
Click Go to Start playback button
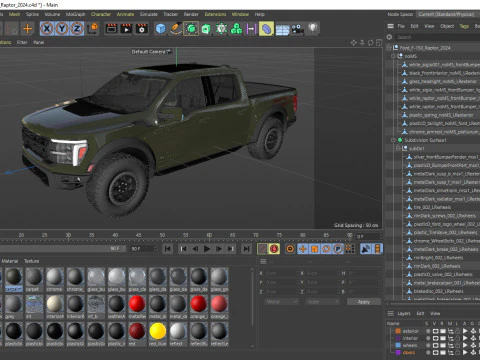(168, 249)
